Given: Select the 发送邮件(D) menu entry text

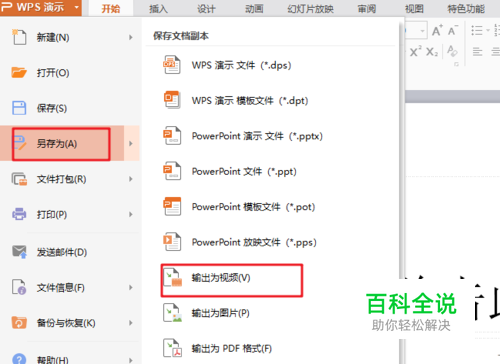Looking at the screenshot, I should click(x=62, y=252).
